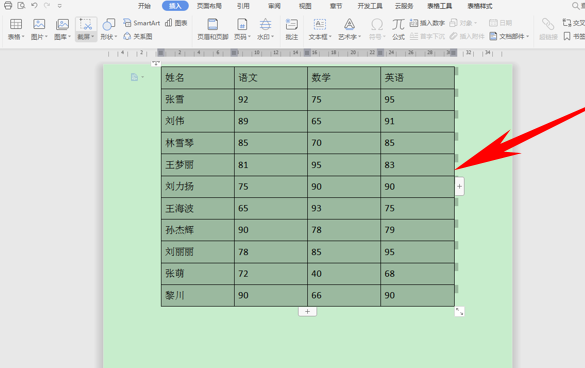The image size is (585, 368).
Task: Click the 首字下沉 drop cap button
Action: coord(427,36)
